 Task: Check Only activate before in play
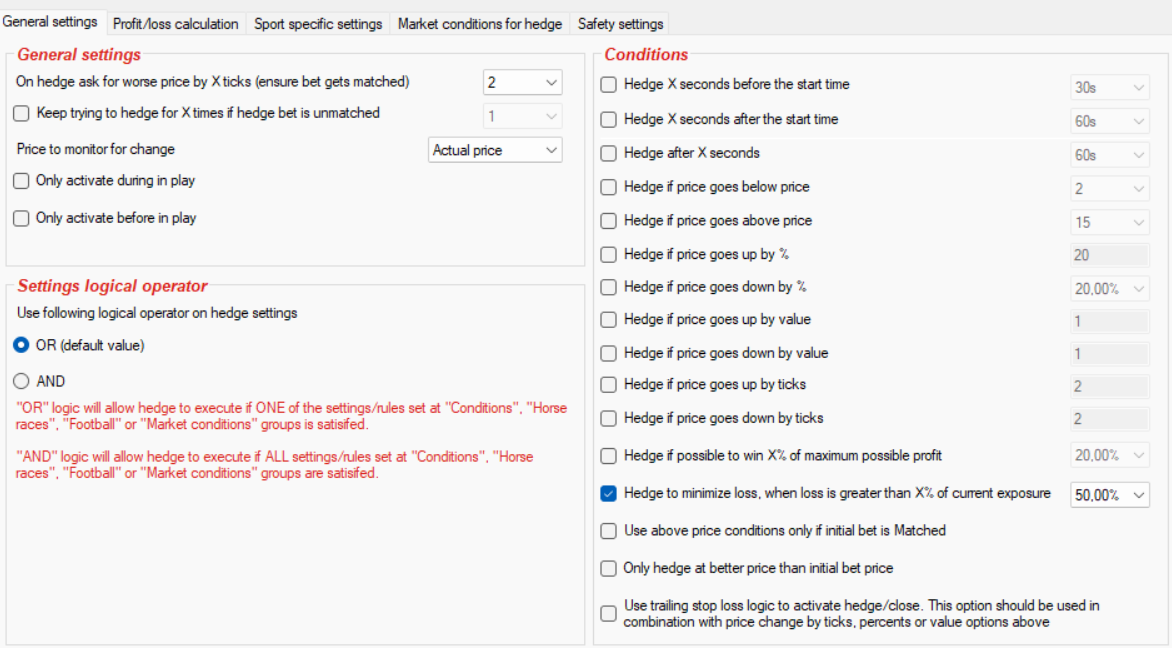21,218
